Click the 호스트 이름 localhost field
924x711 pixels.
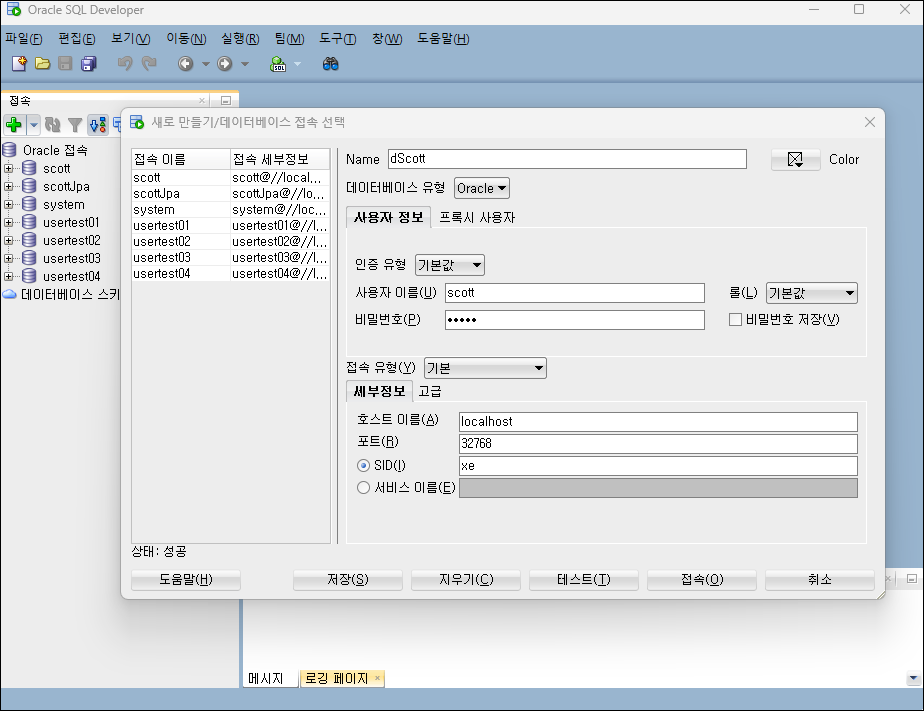pos(658,422)
